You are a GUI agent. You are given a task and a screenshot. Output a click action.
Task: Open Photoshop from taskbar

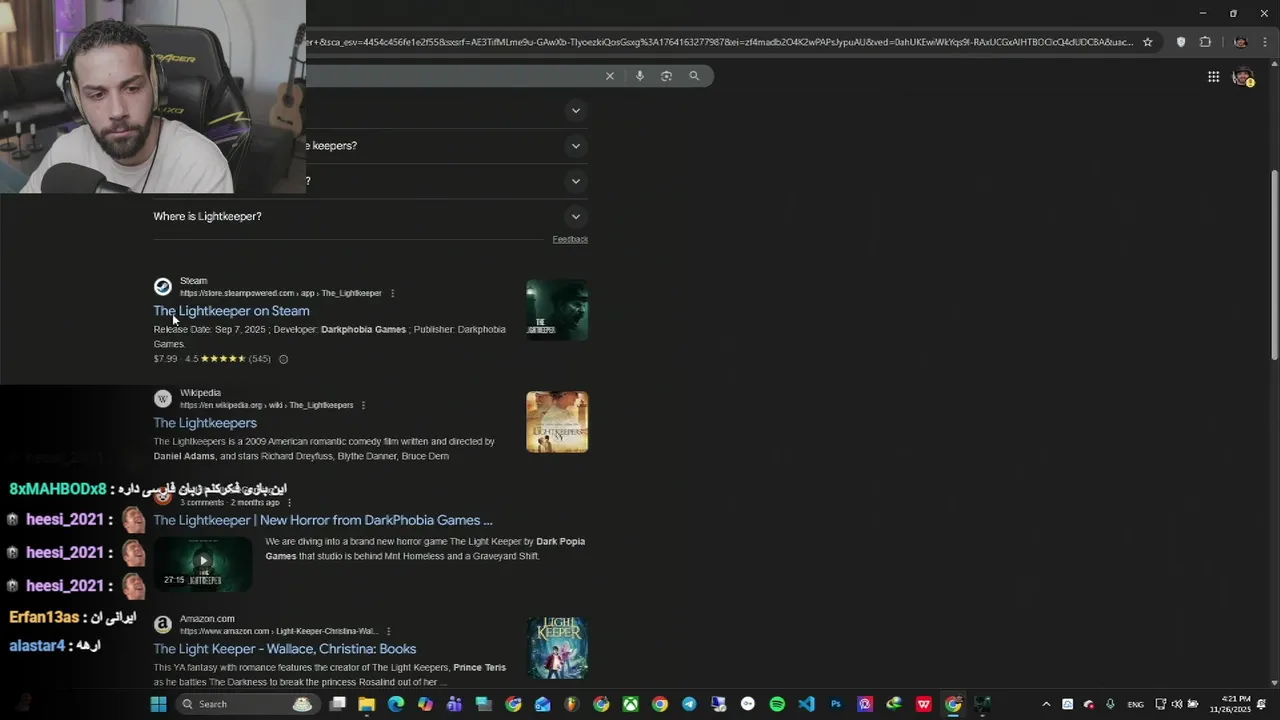point(836,704)
